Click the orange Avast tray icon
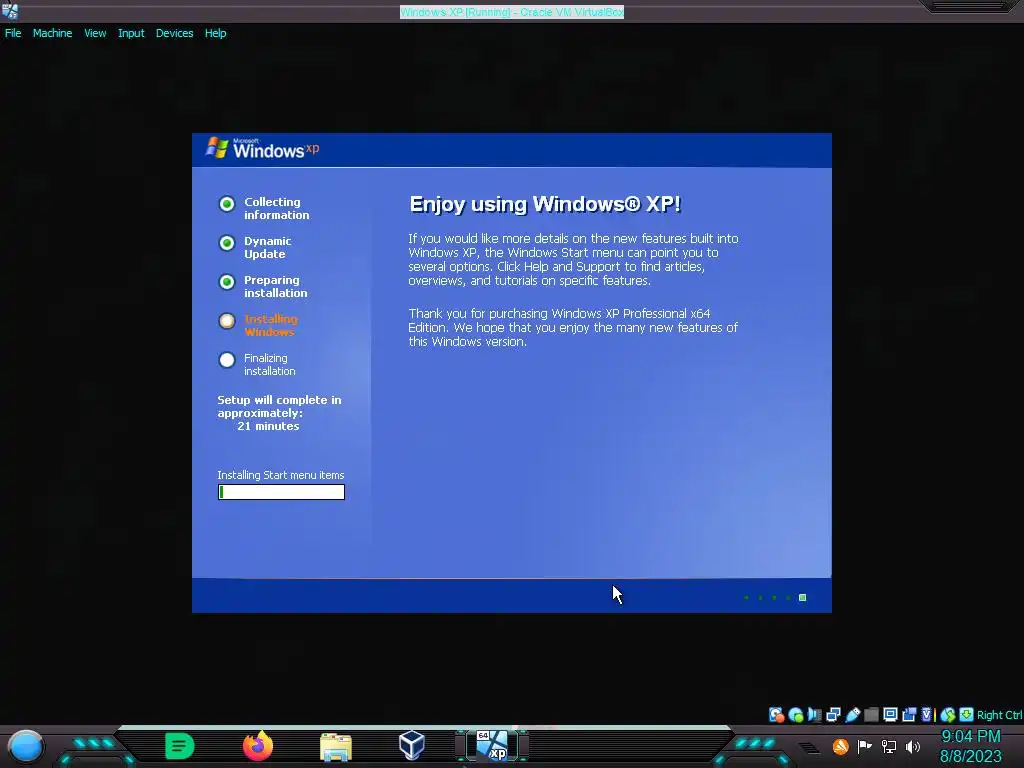Viewport: 1024px width, 768px height. [x=840, y=746]
